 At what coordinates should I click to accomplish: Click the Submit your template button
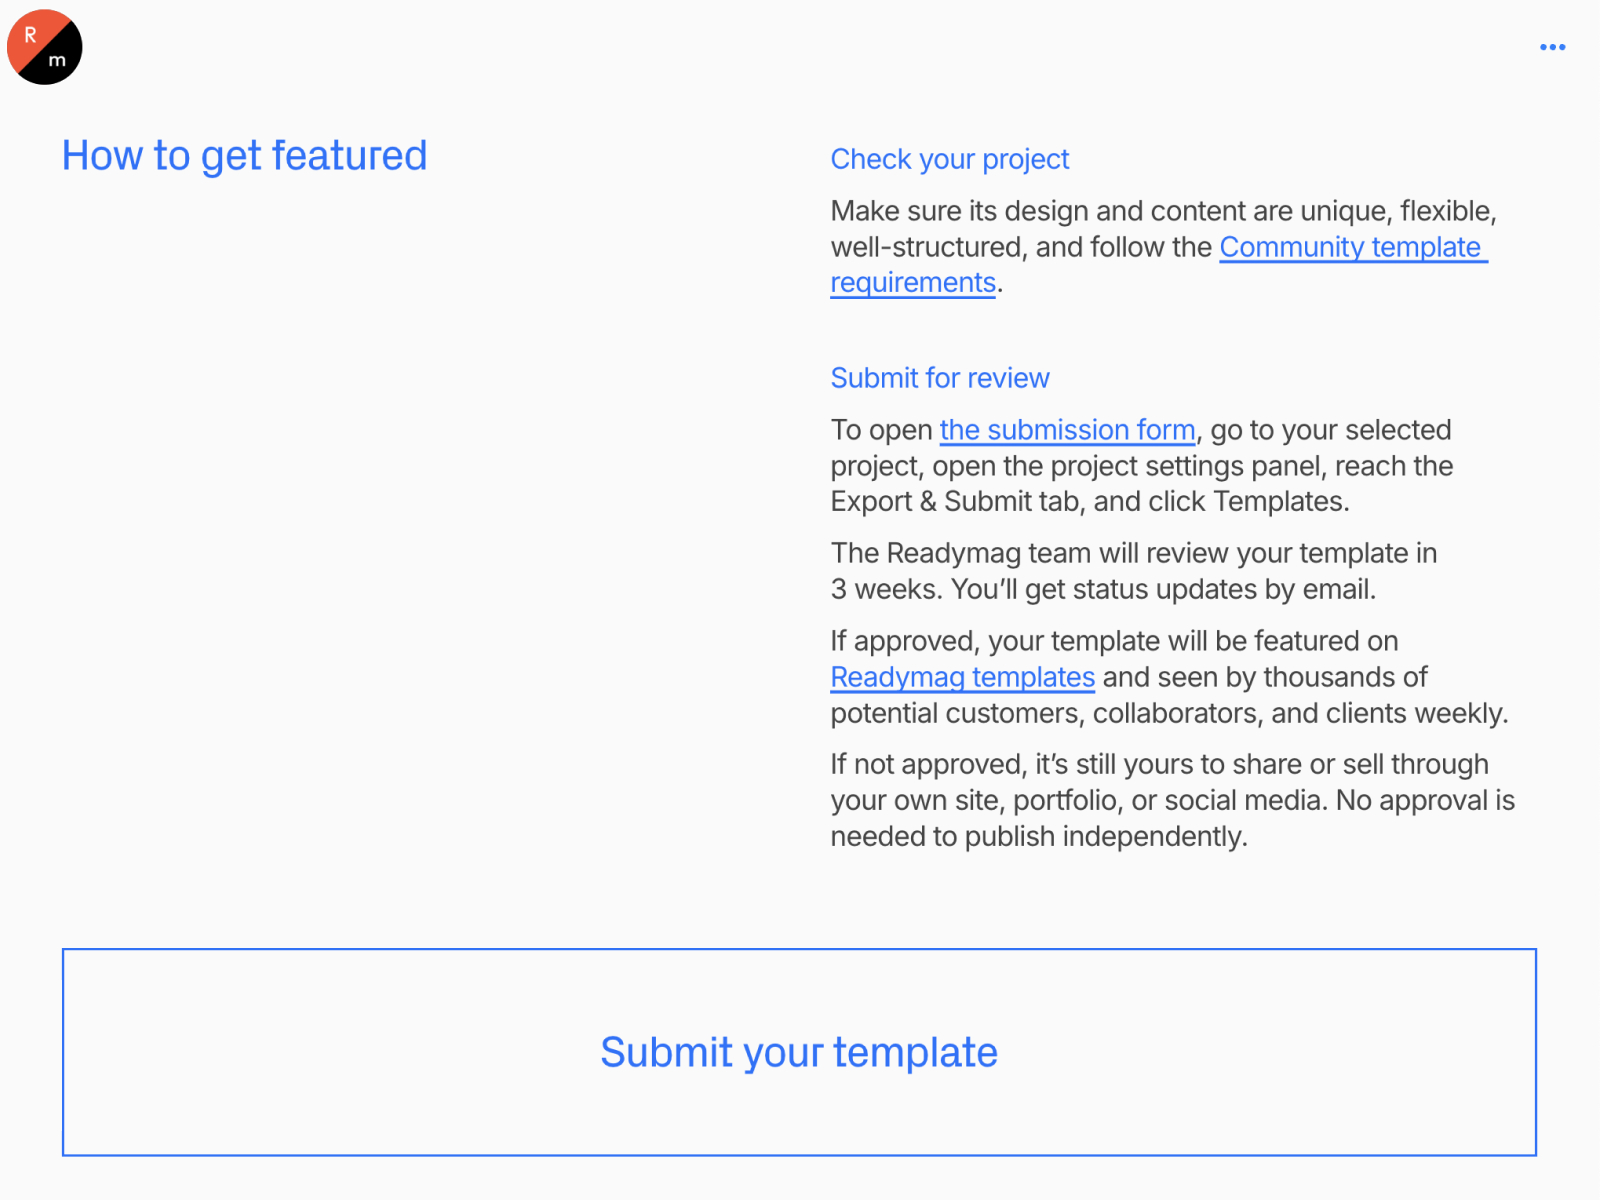coord(799,1052)
